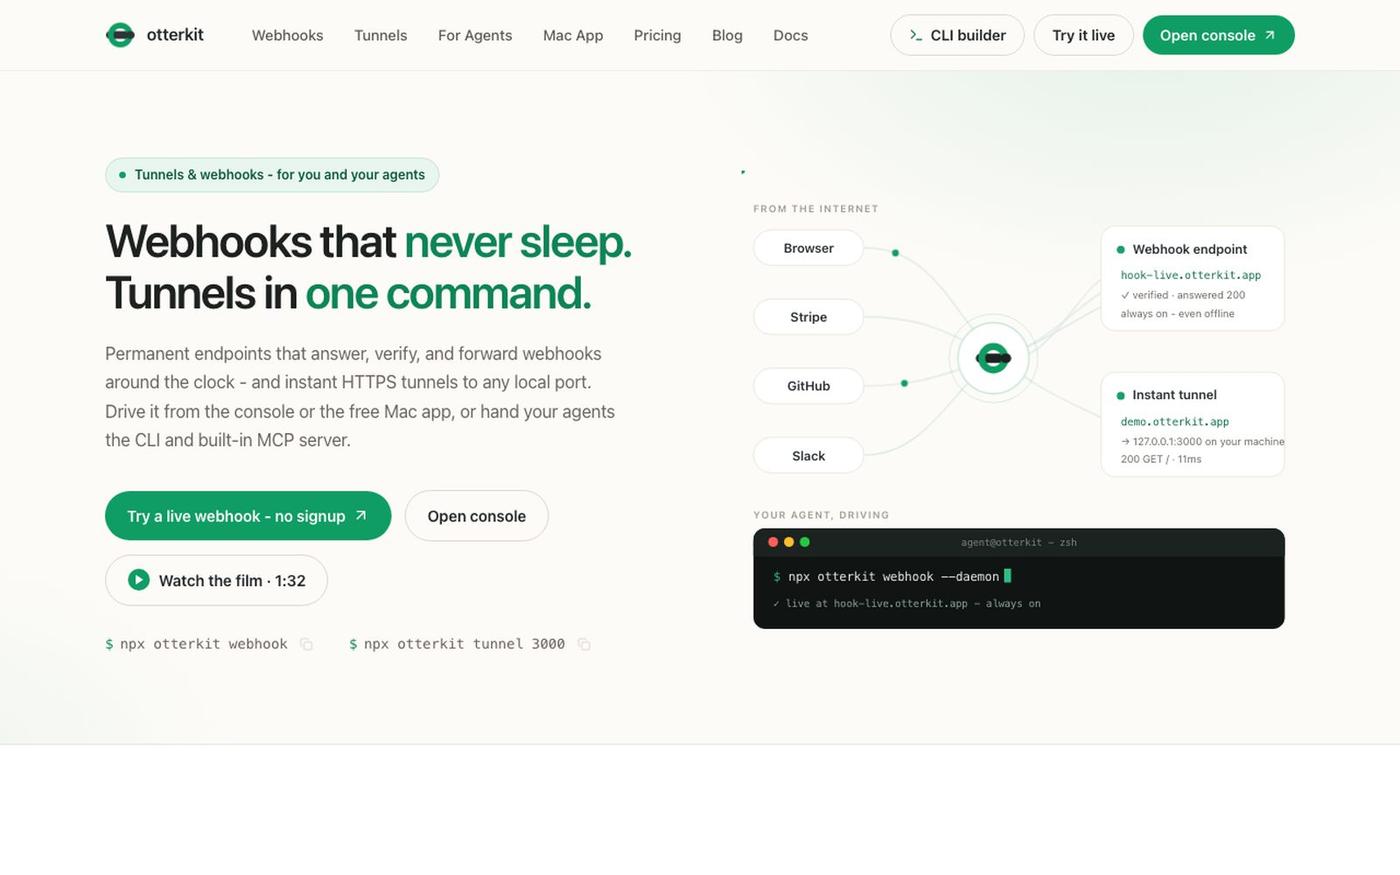This screenshot has height=875, width=1400.
Task: Click the verified - answered 200 status text
Action: coord(1182,295)
